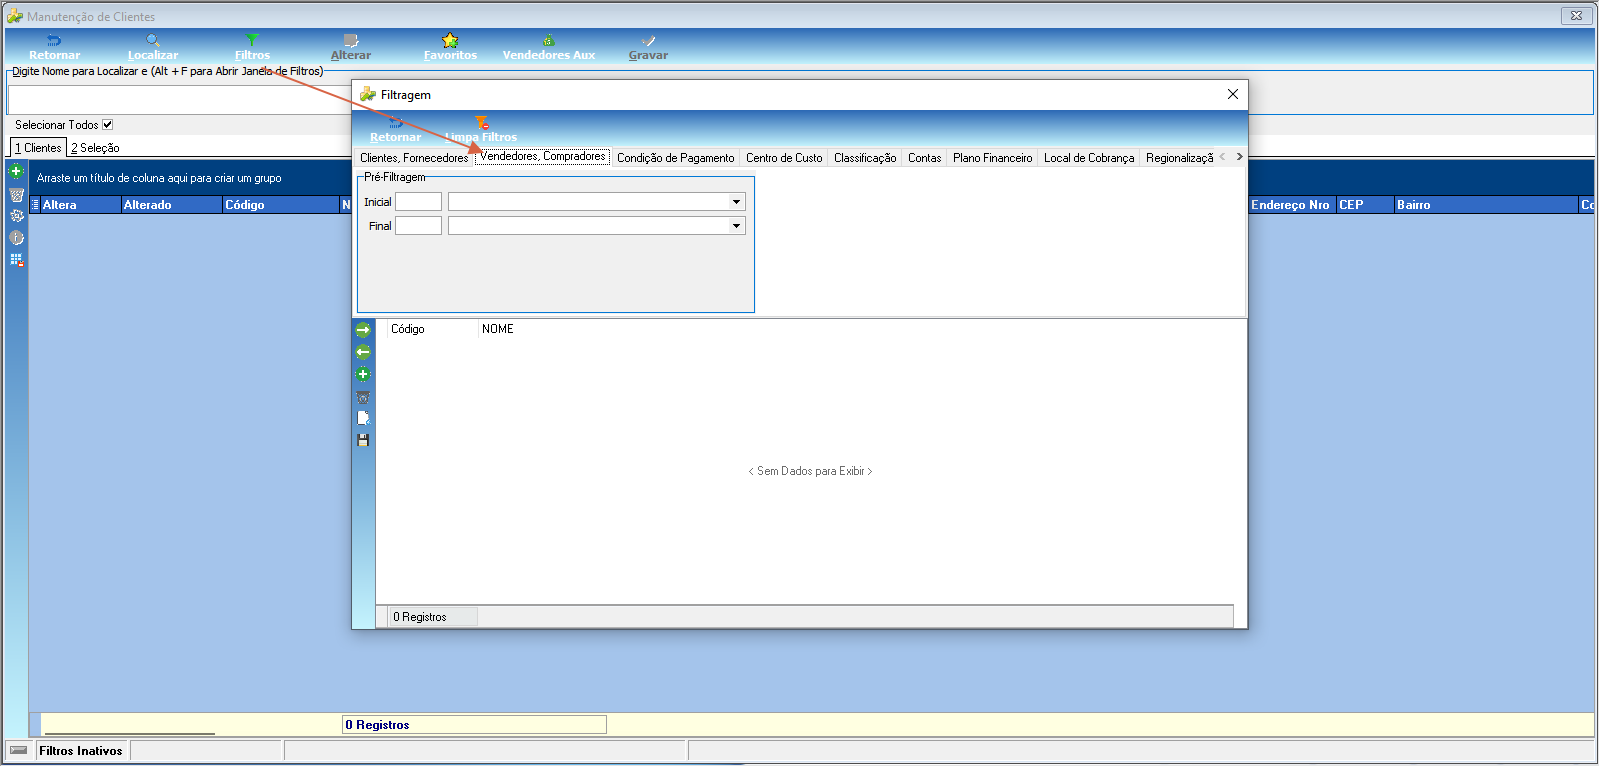This screenshot has width=1600, height=767.
Task: Select the Local de Cobrança tab
Action: (x=1089, y=158)
